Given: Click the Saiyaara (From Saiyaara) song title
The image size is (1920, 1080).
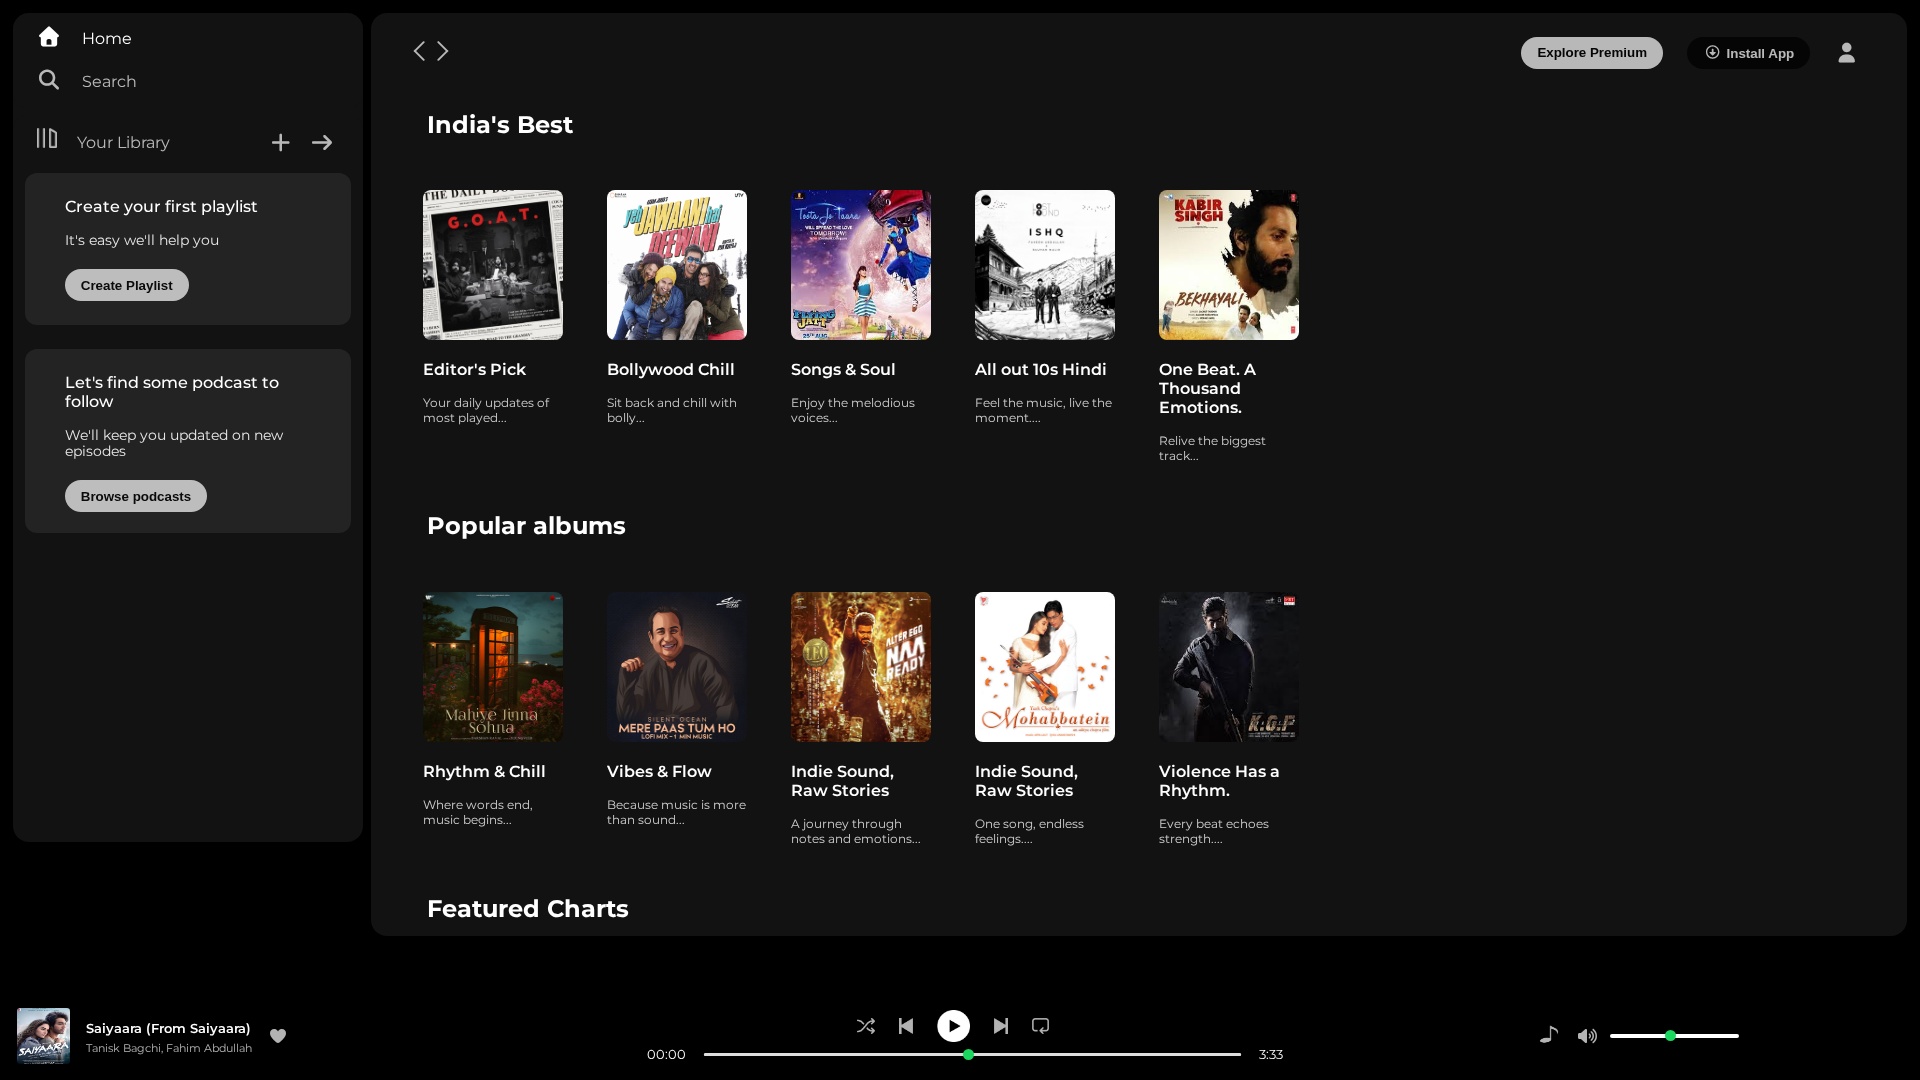Looking at the screenshot, I should (168, 1028).
